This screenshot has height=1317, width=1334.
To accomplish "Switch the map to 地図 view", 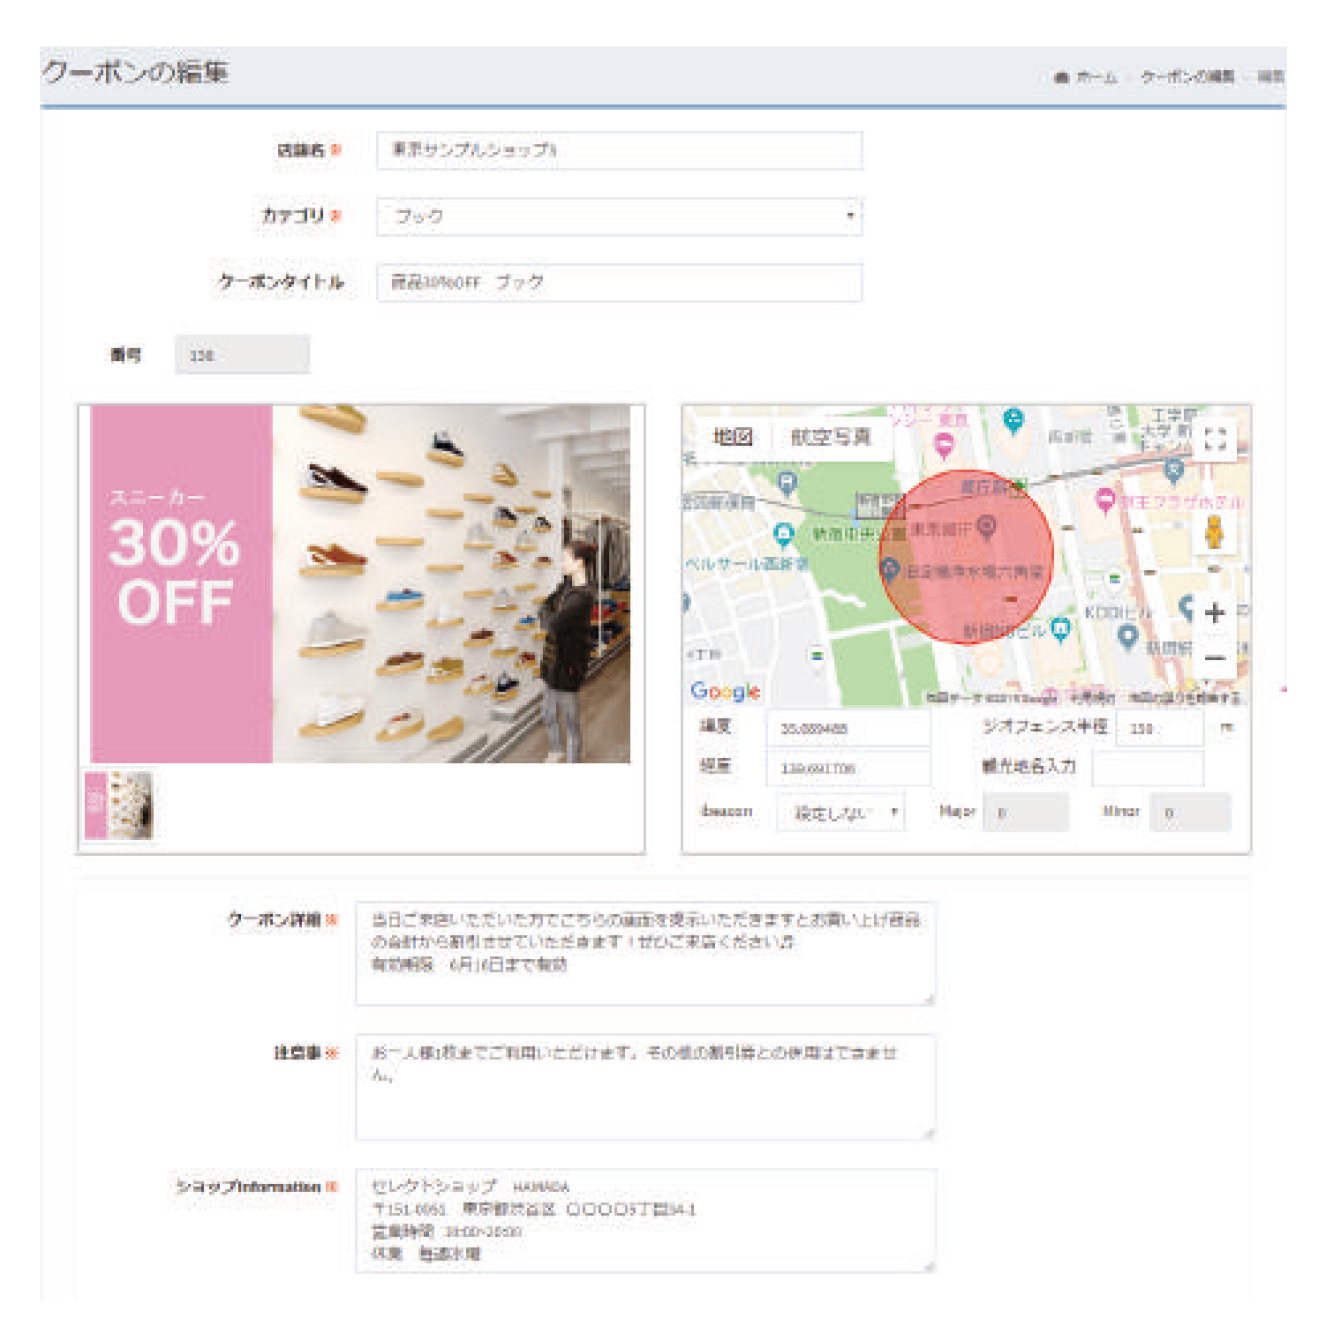I will (x=732, y=437).
